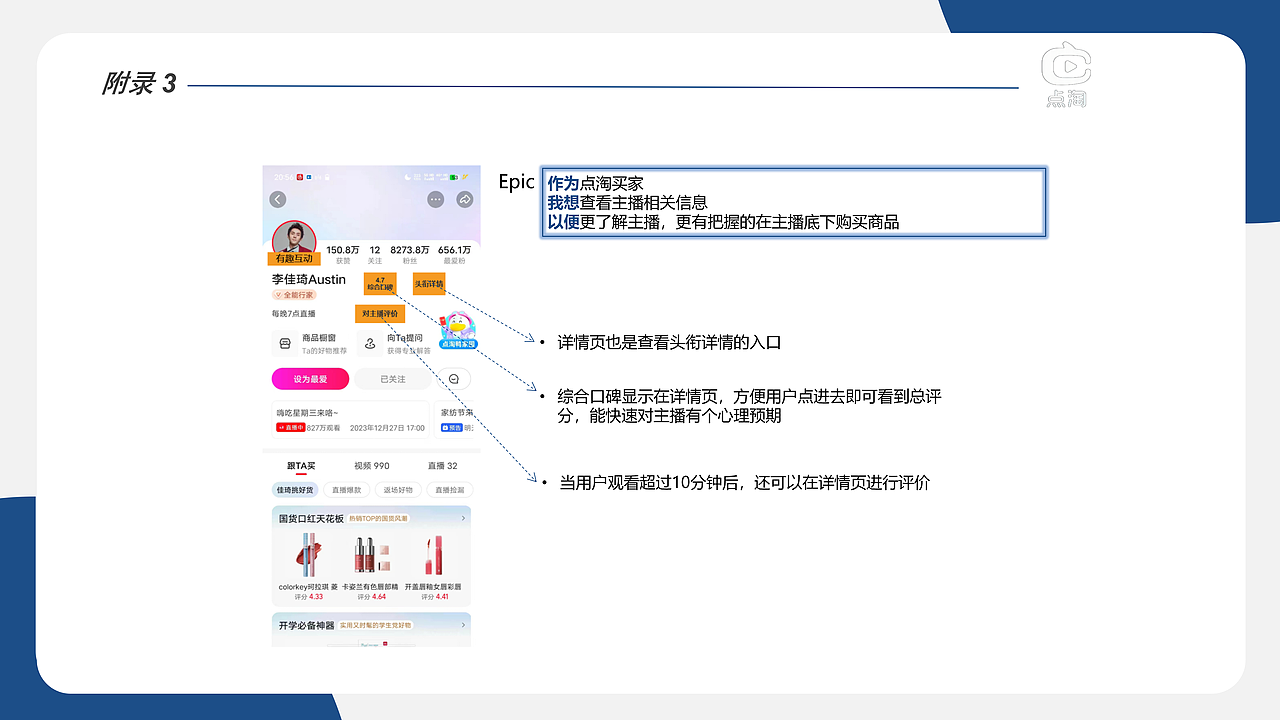Click the bullet about 观看超过10分钟后
This screenshot has height=720, width=1280.
click(744, 483)
